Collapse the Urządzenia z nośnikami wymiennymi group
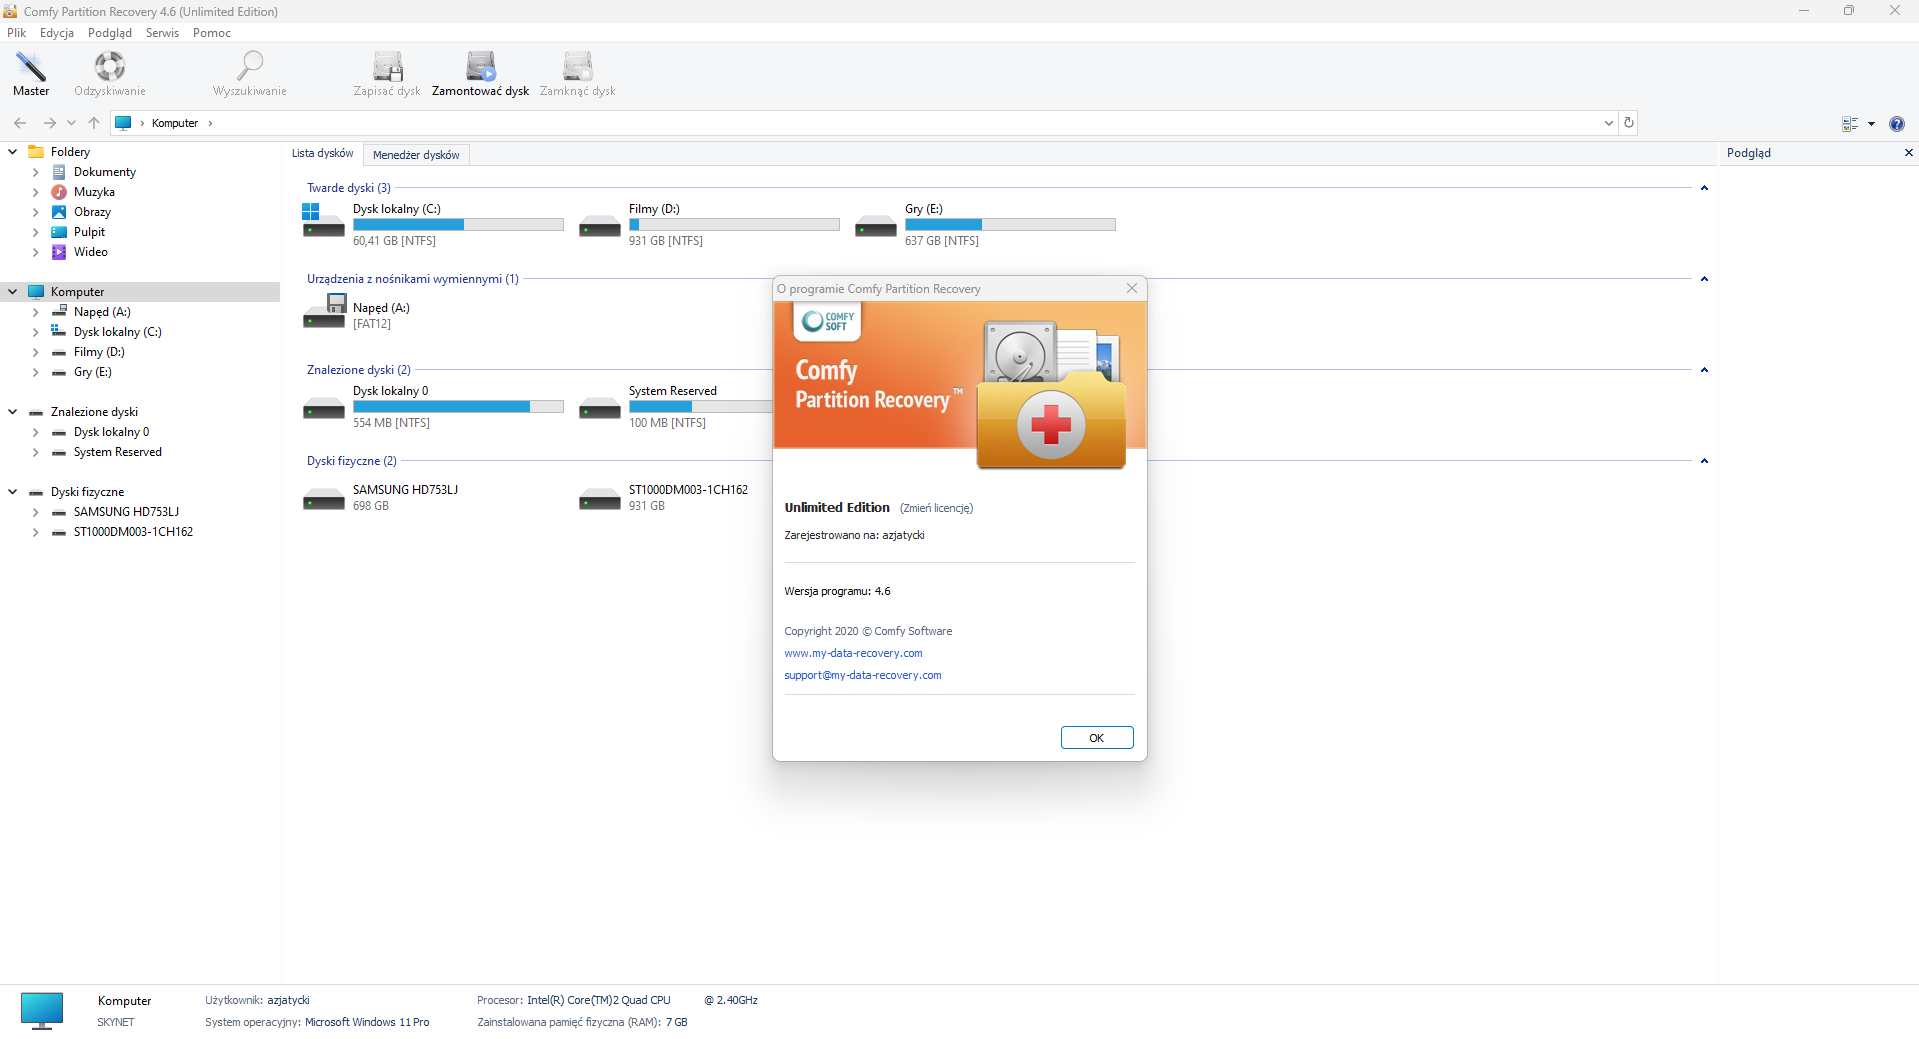This screenshot has width=1919, height=1039. tap(1704, 279)
